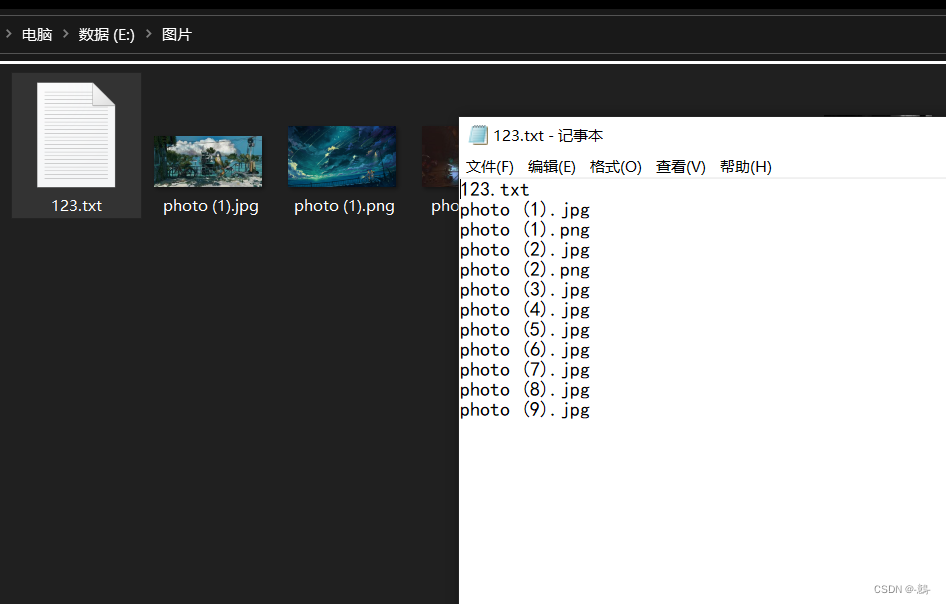
Task: Open the 文件(F) menu in Notepad
Action: (489, 167)
